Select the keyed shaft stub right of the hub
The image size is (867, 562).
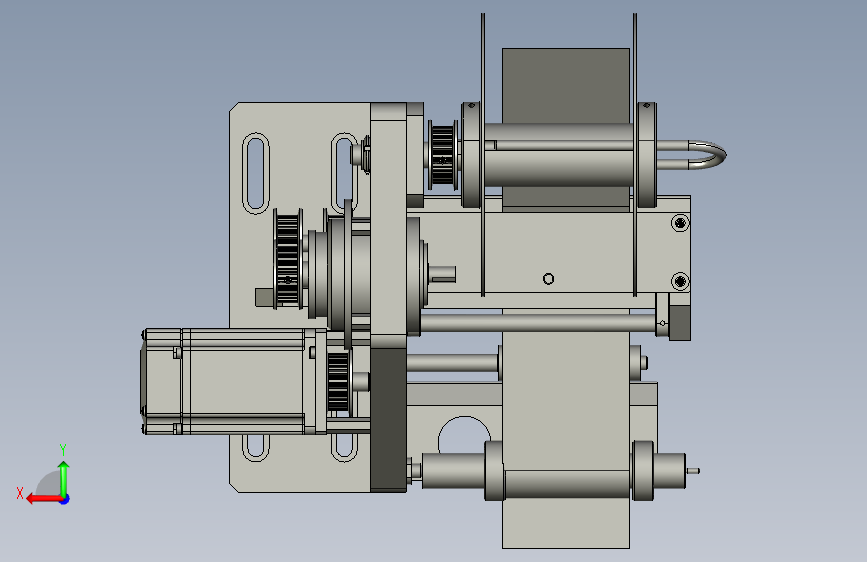pyautogui.click(x=443, y=274)
